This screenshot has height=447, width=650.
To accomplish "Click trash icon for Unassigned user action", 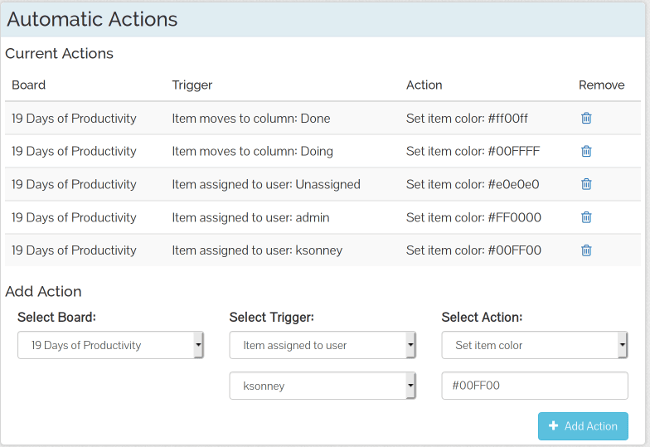I will (x=586, y=184).
